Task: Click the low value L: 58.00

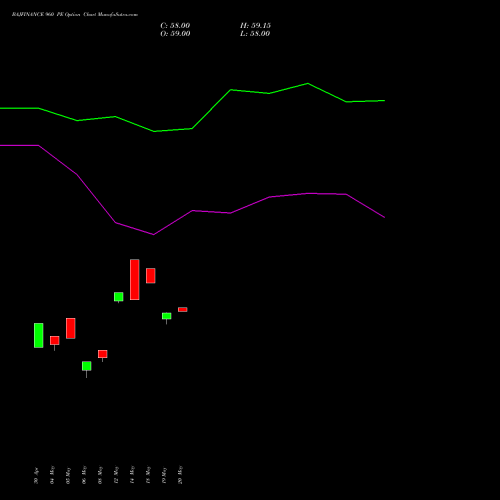Action: coord(255,34)
